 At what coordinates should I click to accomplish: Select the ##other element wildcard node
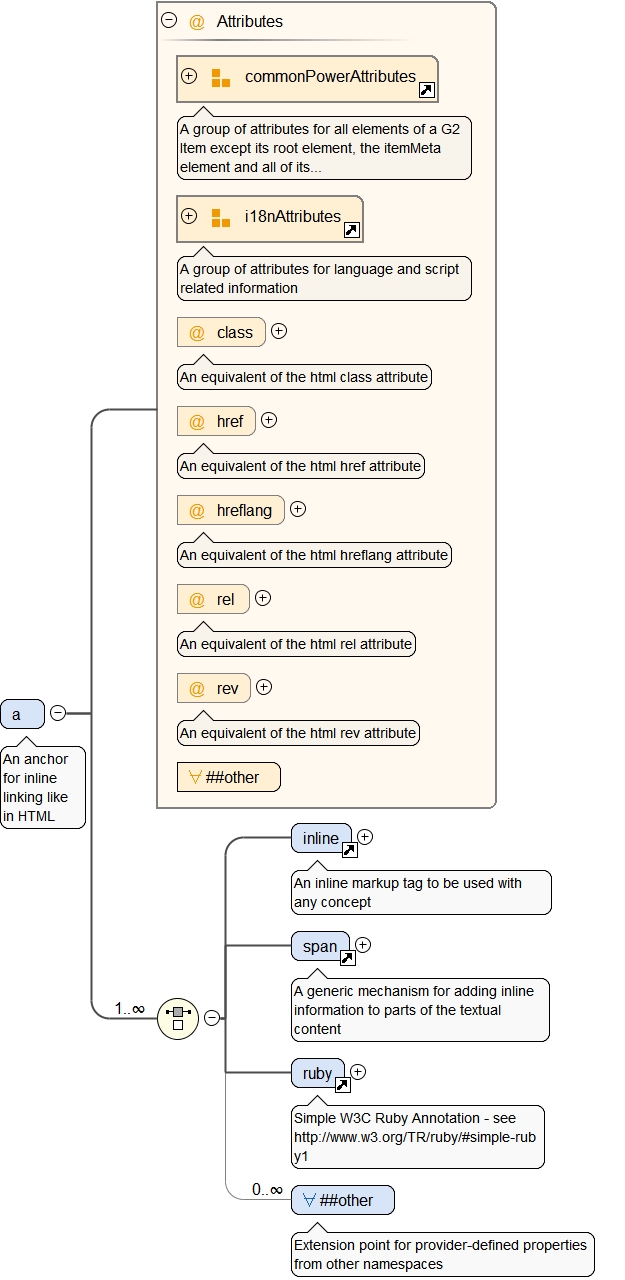pyautogui.click(x=342, y=1200)
